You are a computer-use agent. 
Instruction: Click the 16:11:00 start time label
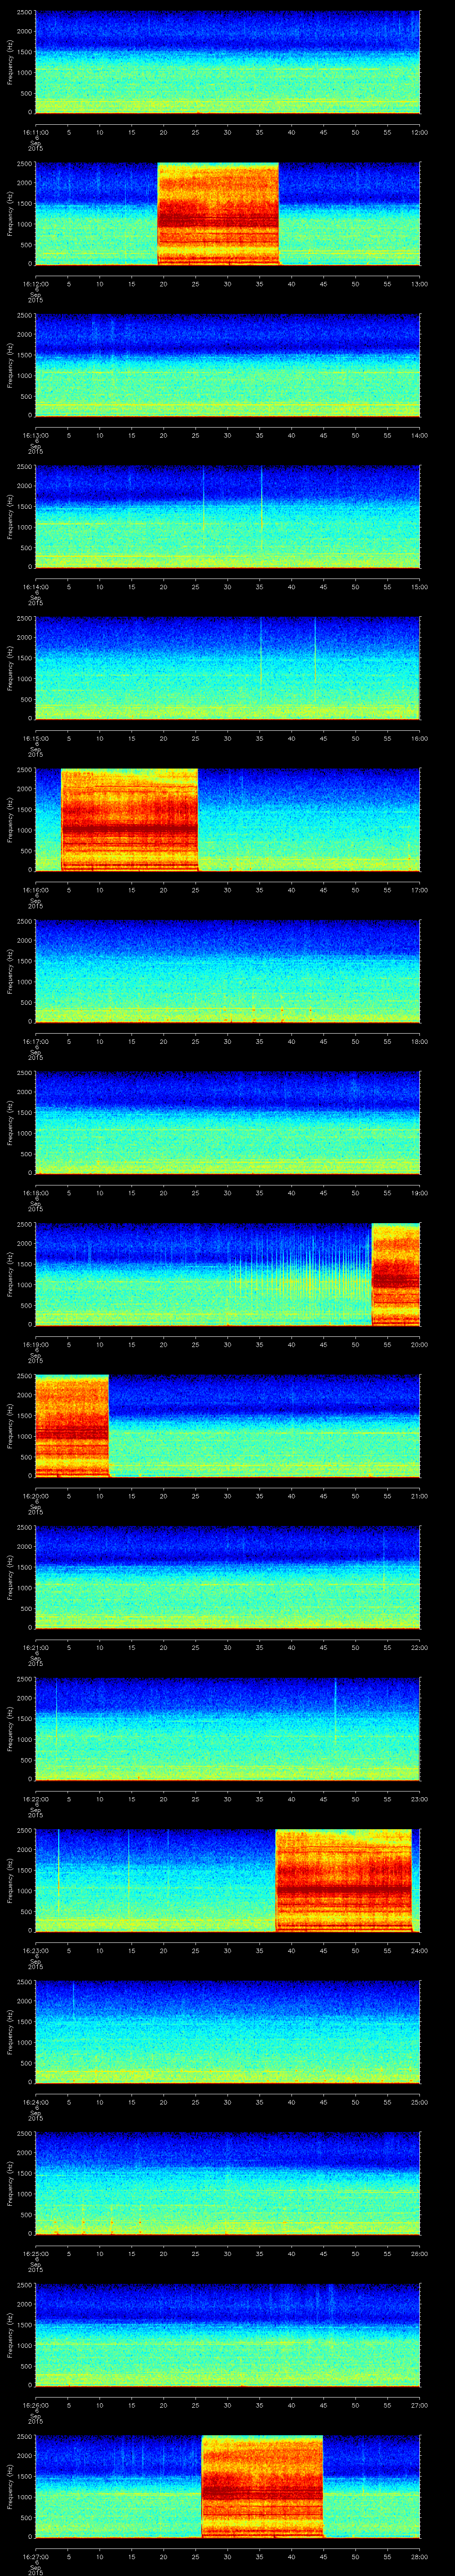coord(35,131)
